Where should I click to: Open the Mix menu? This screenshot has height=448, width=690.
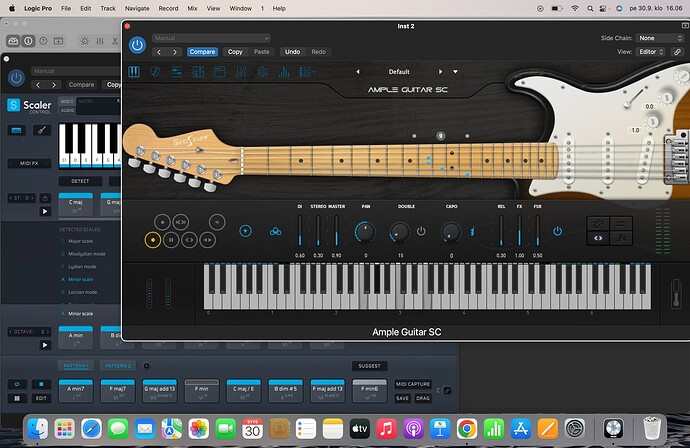tap(192, 8)
